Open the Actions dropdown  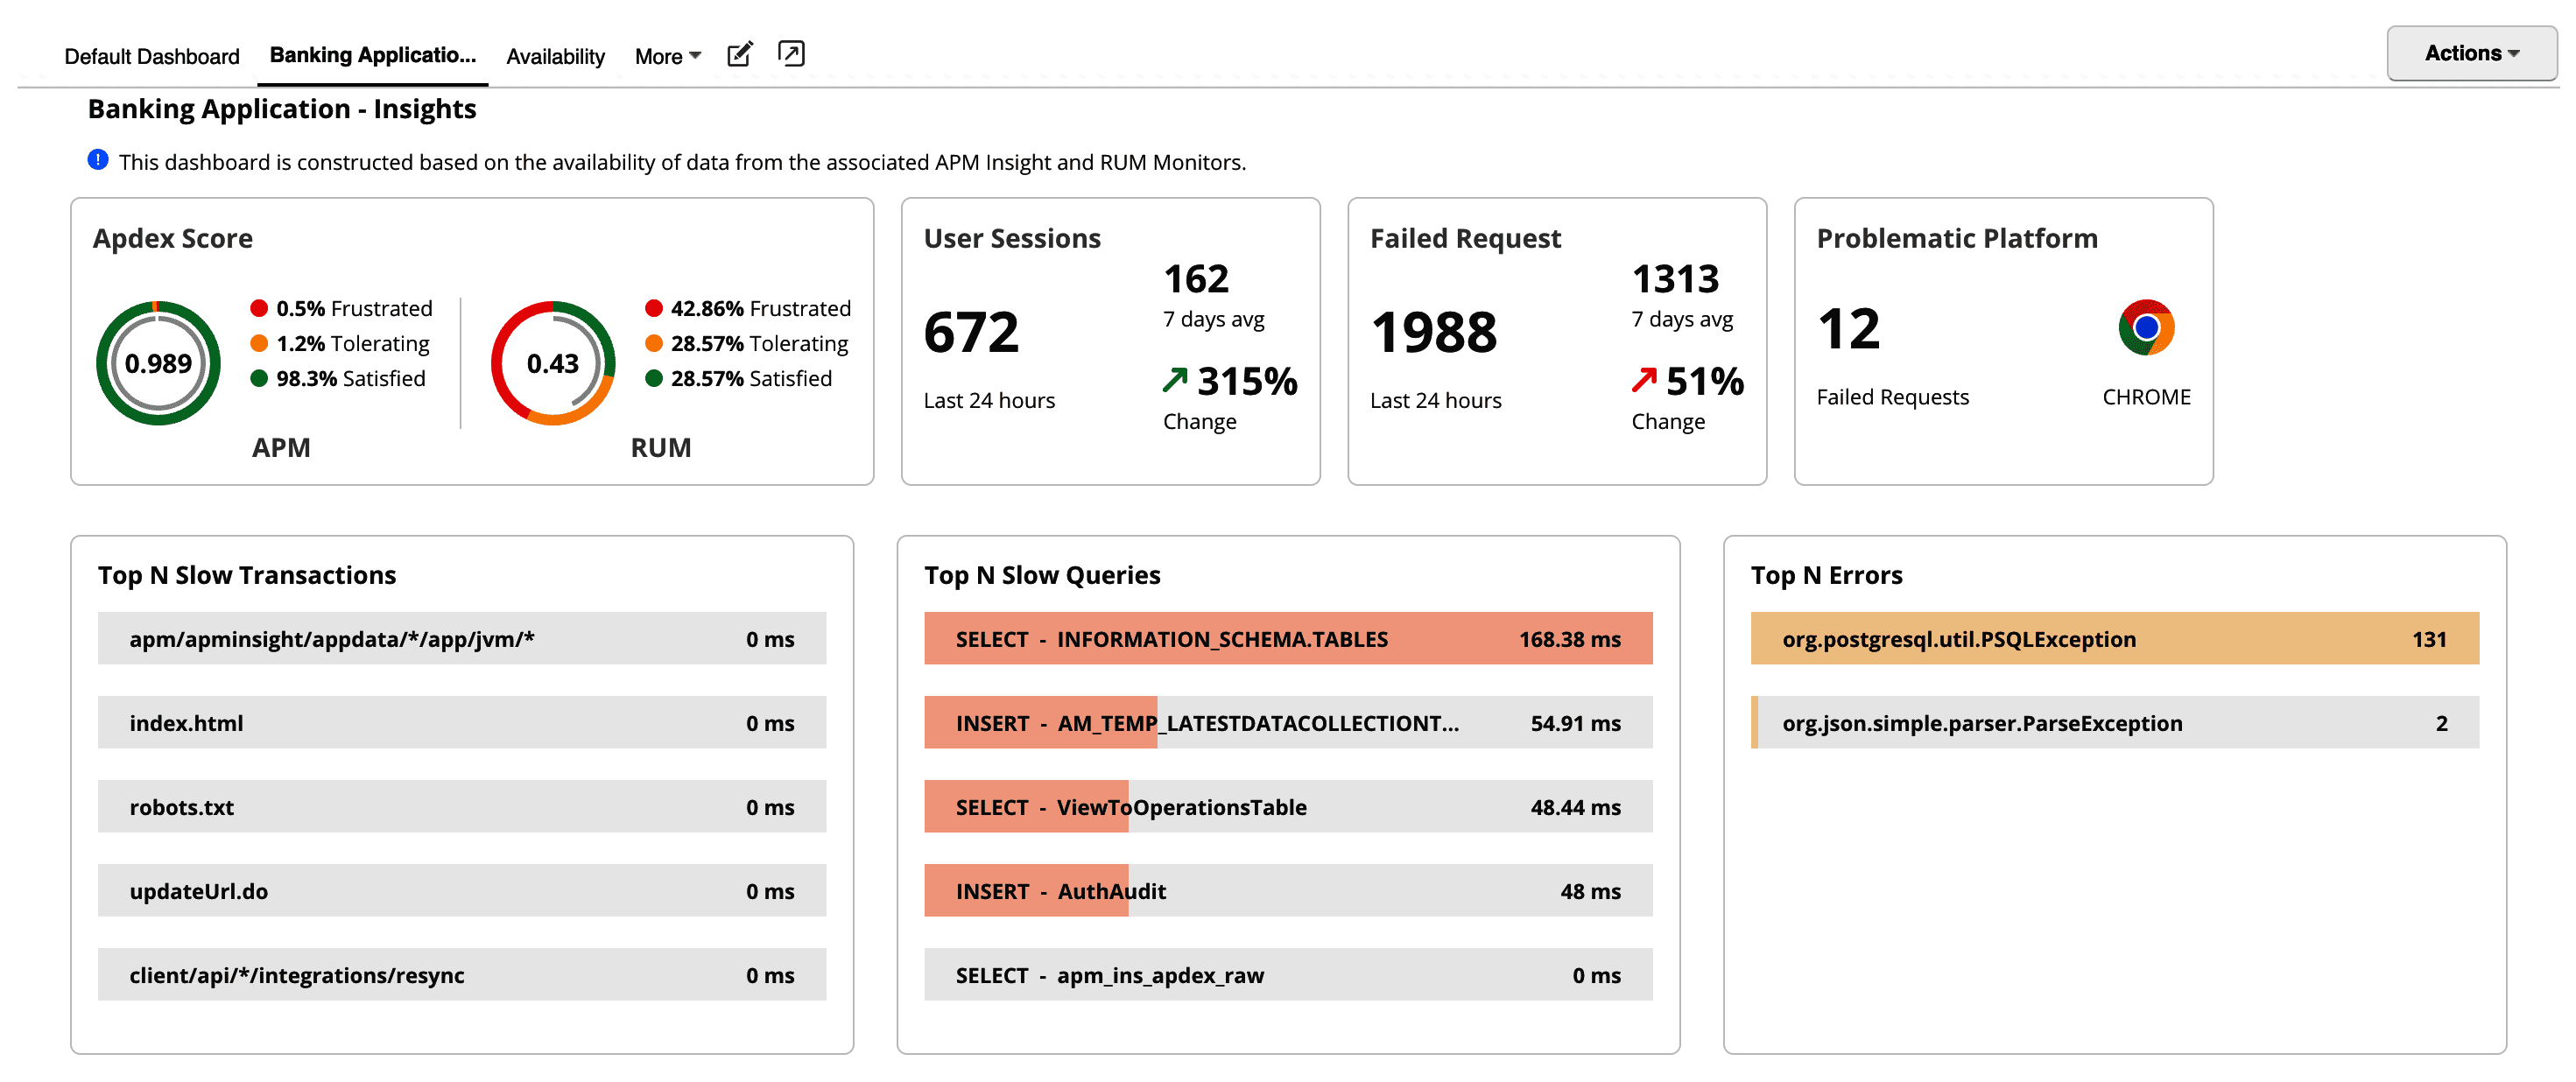(2470, 53)
